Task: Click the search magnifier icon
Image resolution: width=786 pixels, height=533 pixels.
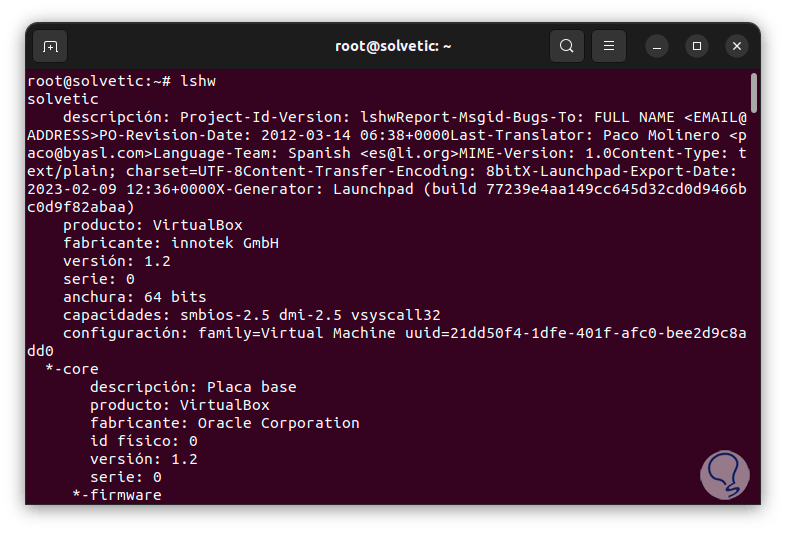Action: click(567, 46)
